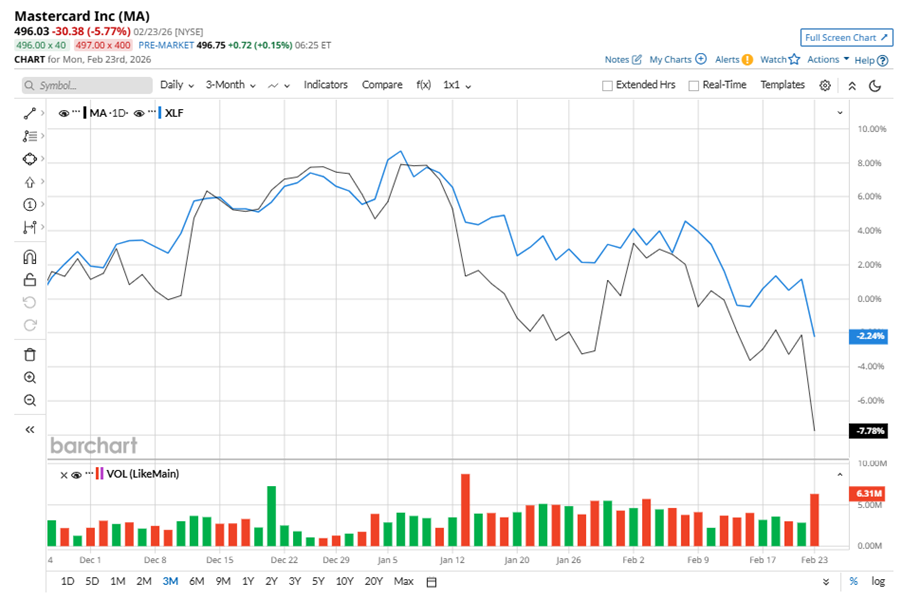Toggle the lock drawings padlock
The height and width of the screenshot is (601, 902).
pos(29,280)
